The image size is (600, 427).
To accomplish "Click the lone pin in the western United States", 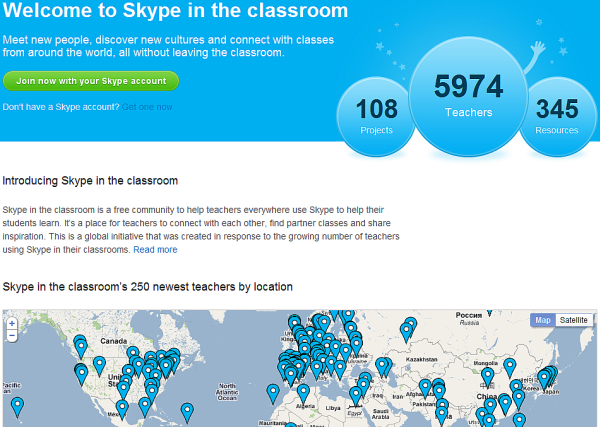I will pyautogui.click(x=99, y=365).
